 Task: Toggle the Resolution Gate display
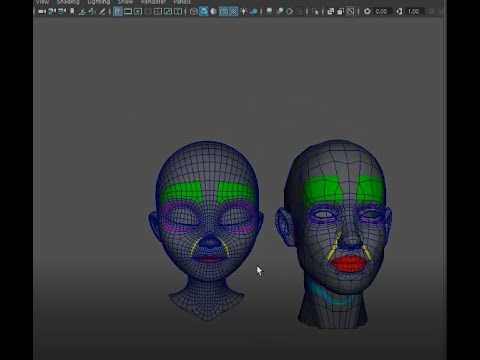[138, 12]
